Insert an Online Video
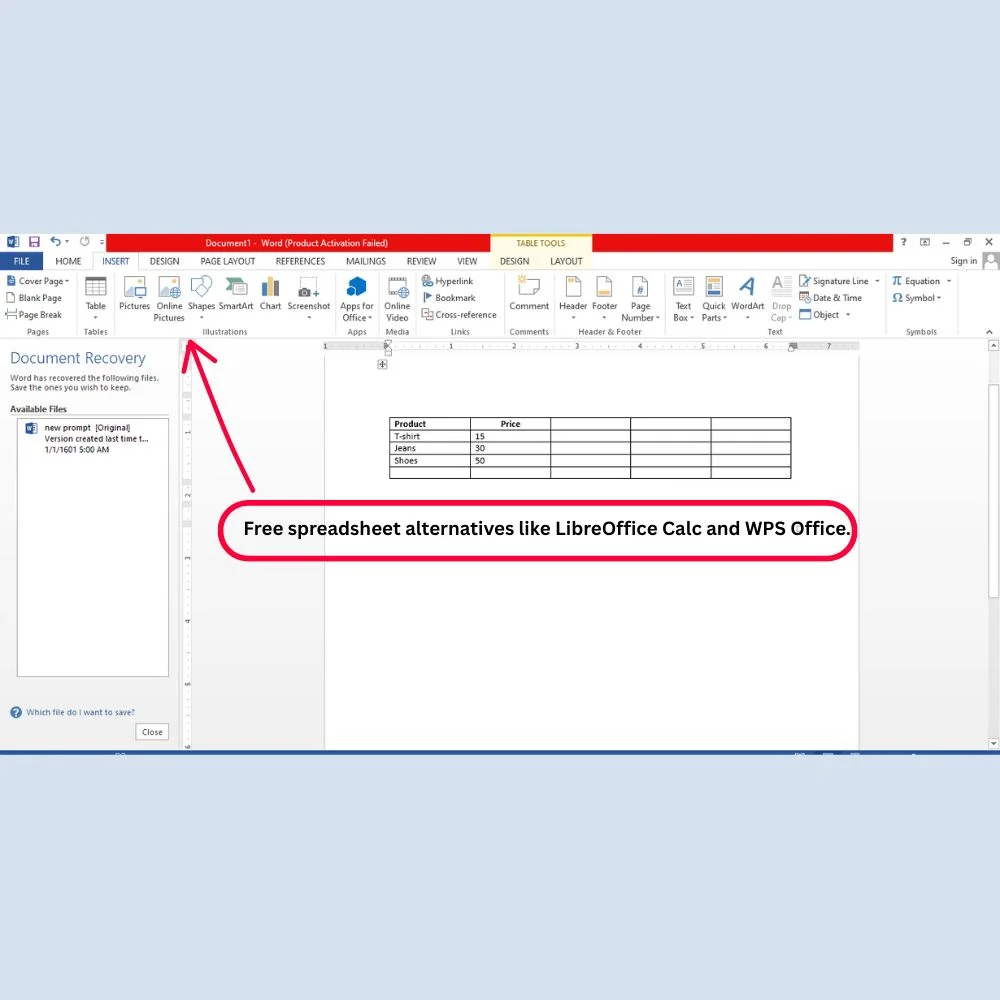1000x1000 pixels. [x=397, y=298]
